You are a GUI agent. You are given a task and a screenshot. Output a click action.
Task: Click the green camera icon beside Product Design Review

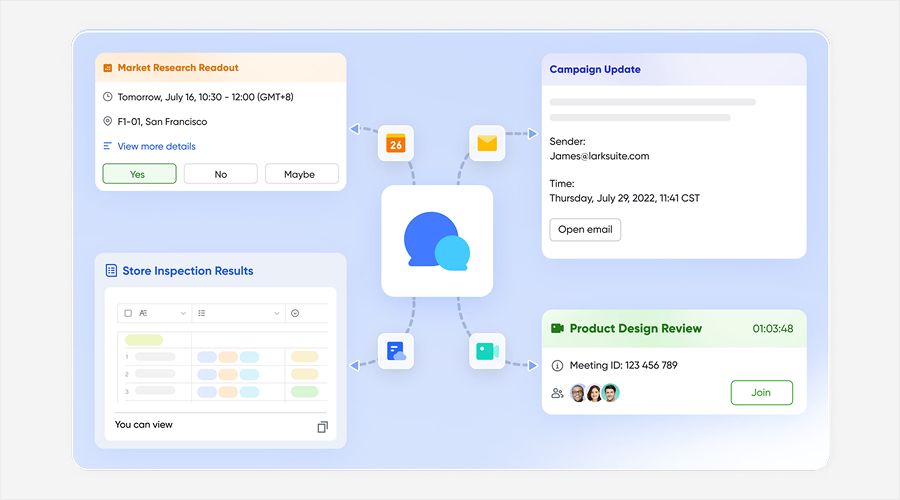(557, 328)
